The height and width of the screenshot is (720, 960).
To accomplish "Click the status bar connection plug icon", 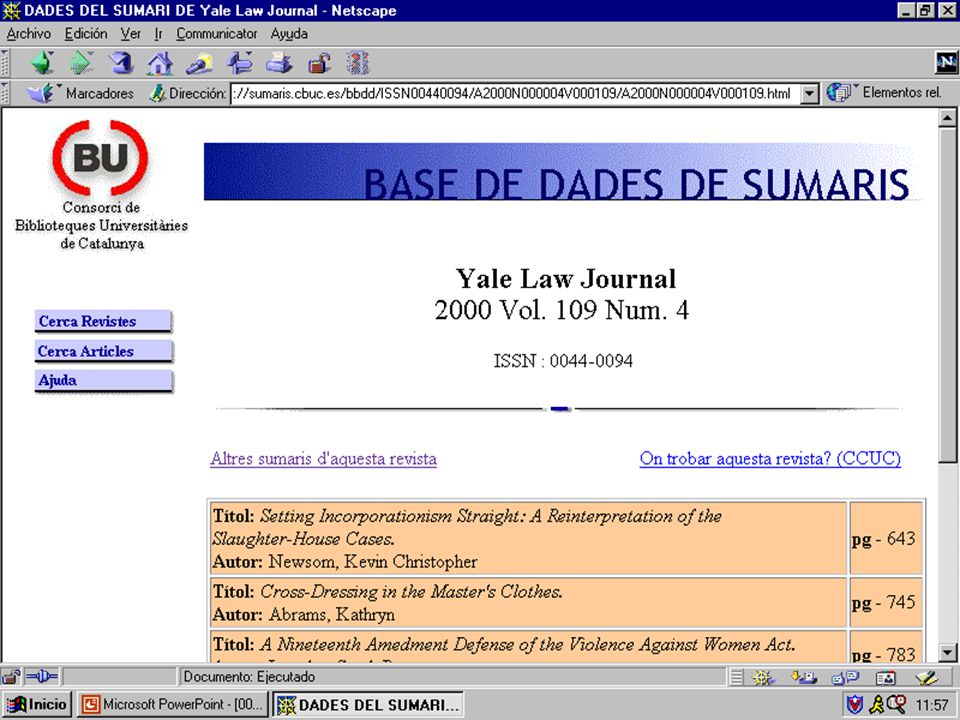I will 42,677.
